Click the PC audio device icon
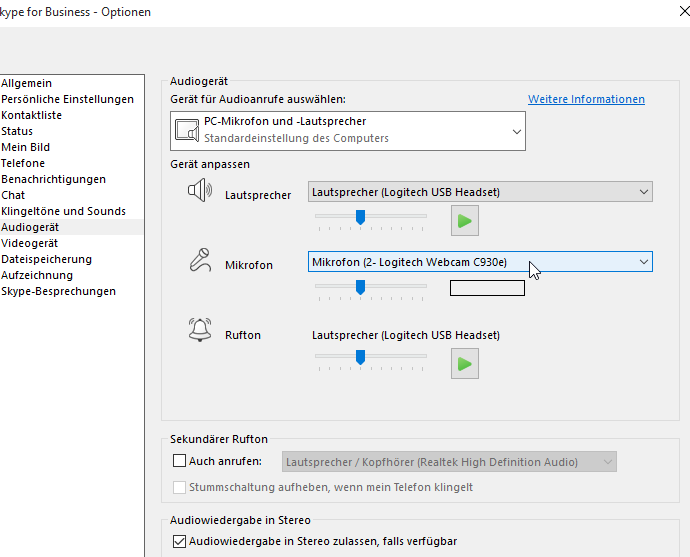 tap(186, 130)
